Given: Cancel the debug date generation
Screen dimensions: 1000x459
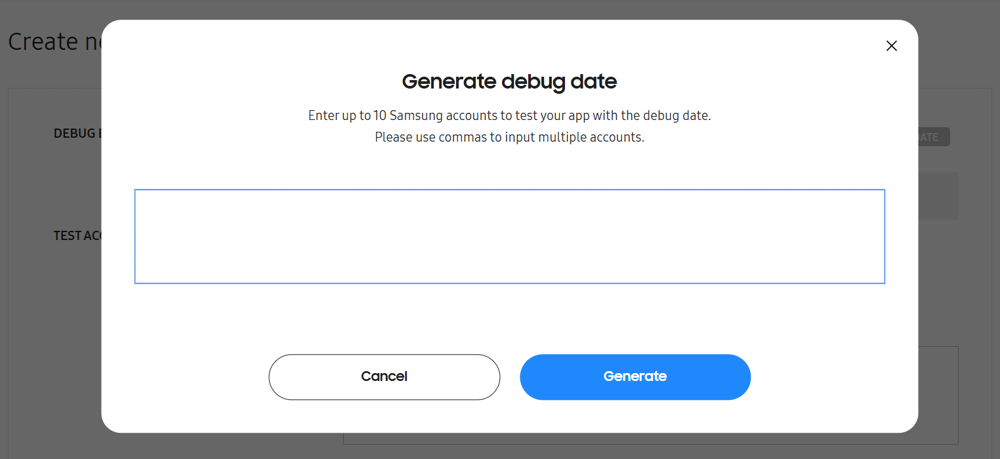Looking at the screenshot, I should pyautogui.click(x=384, y=377).
